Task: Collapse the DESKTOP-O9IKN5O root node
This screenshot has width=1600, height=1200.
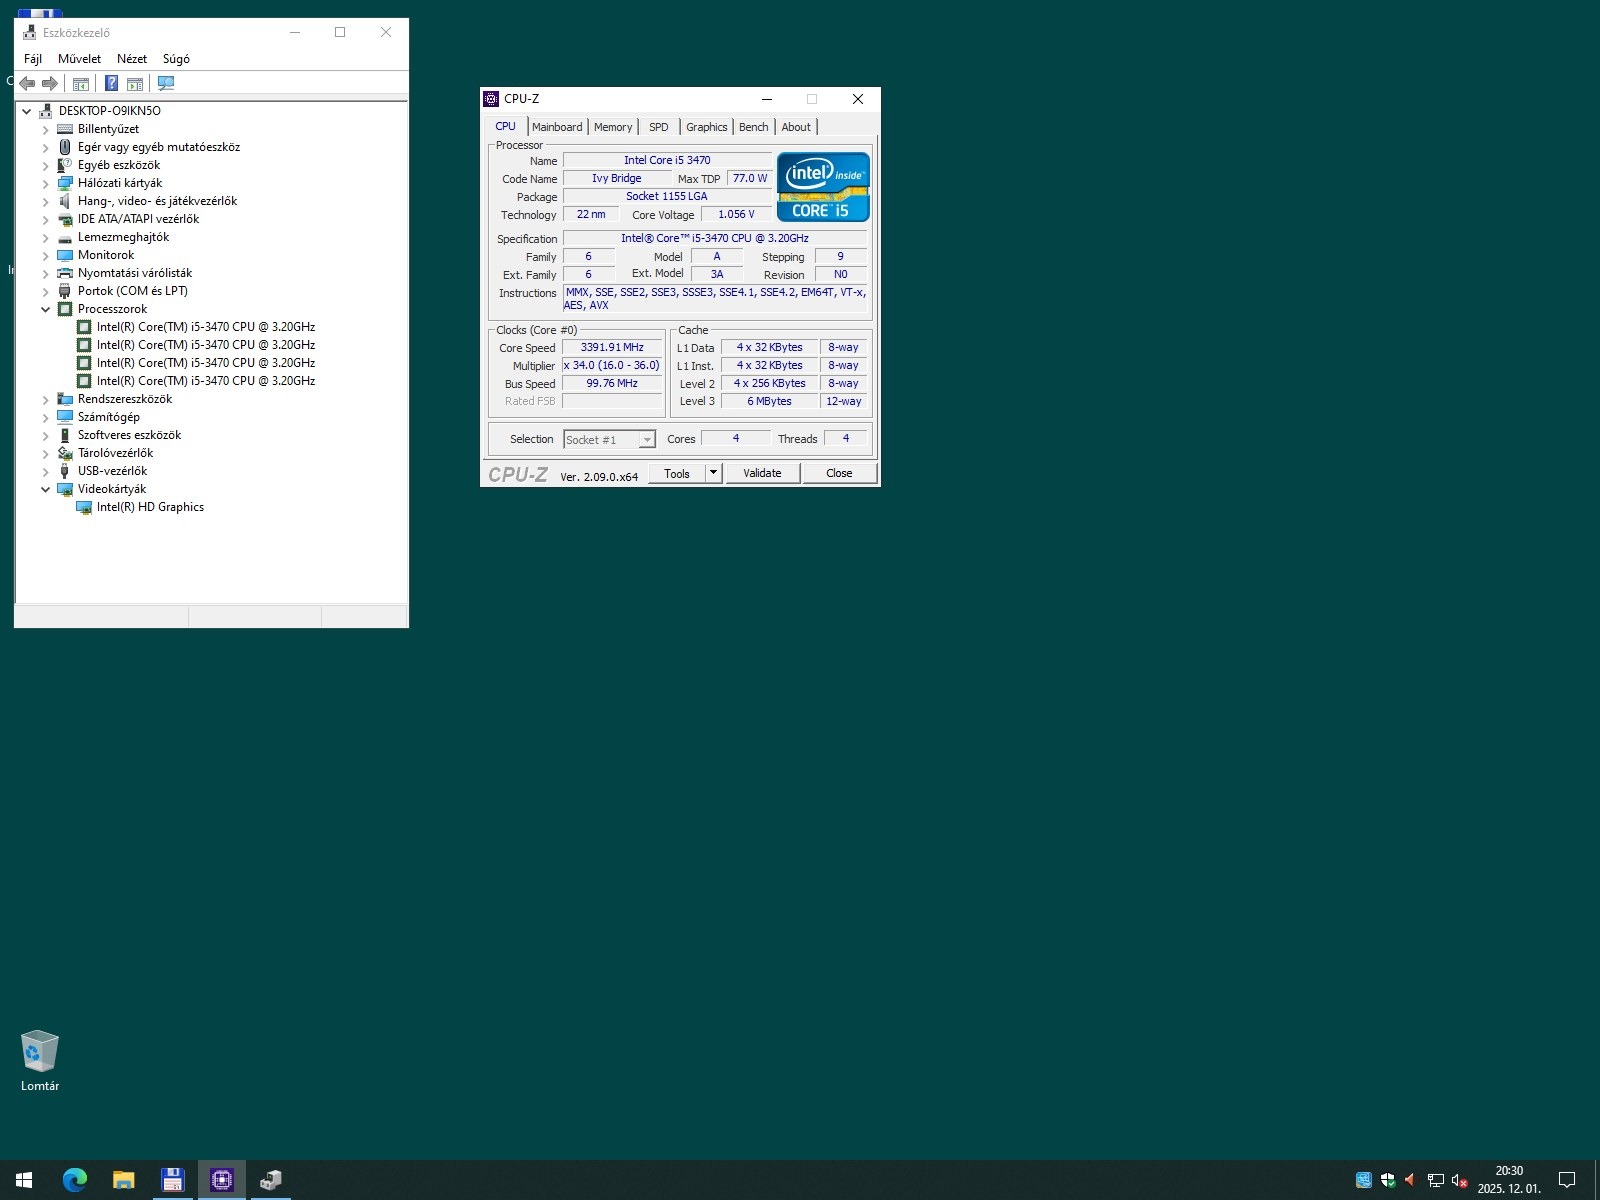Action: (x=27, y=111)
